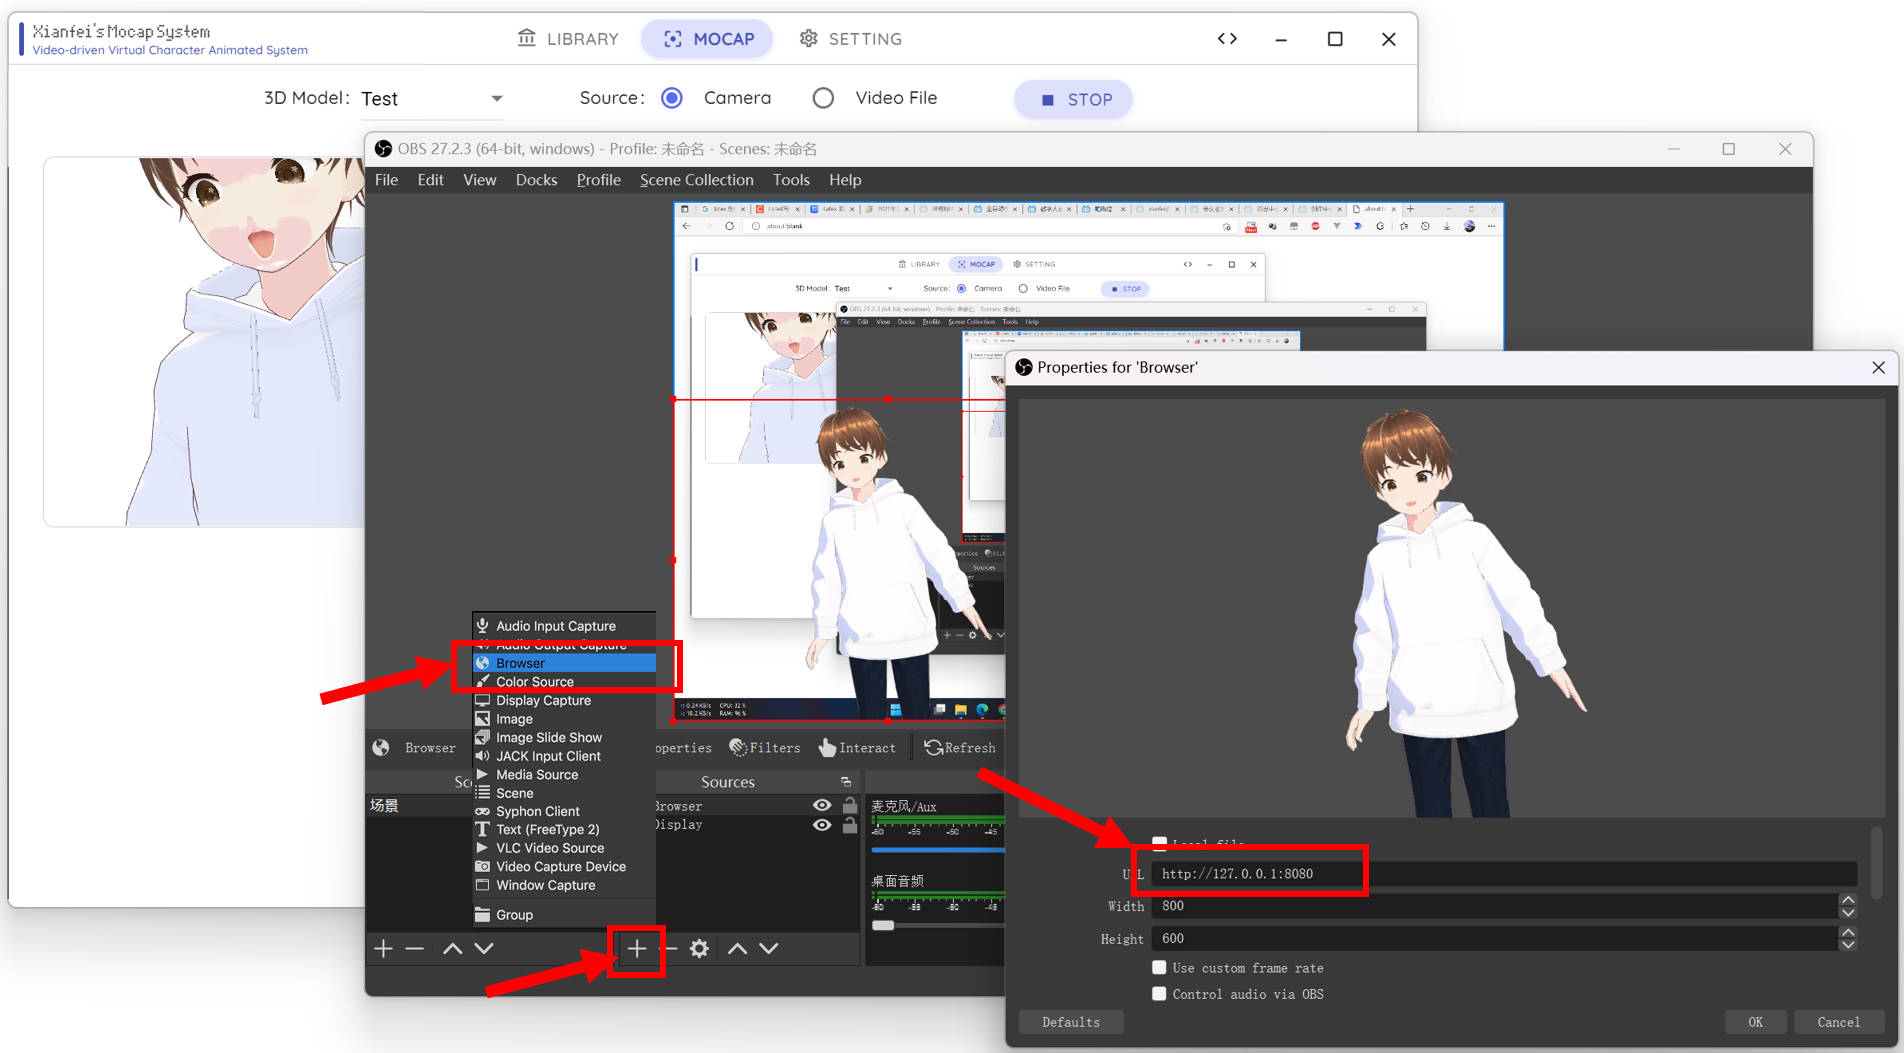This screenshot has height=1053, width=1904.
Task: Click the URL field in Browser properties
Action: (x=1504, y=874)
